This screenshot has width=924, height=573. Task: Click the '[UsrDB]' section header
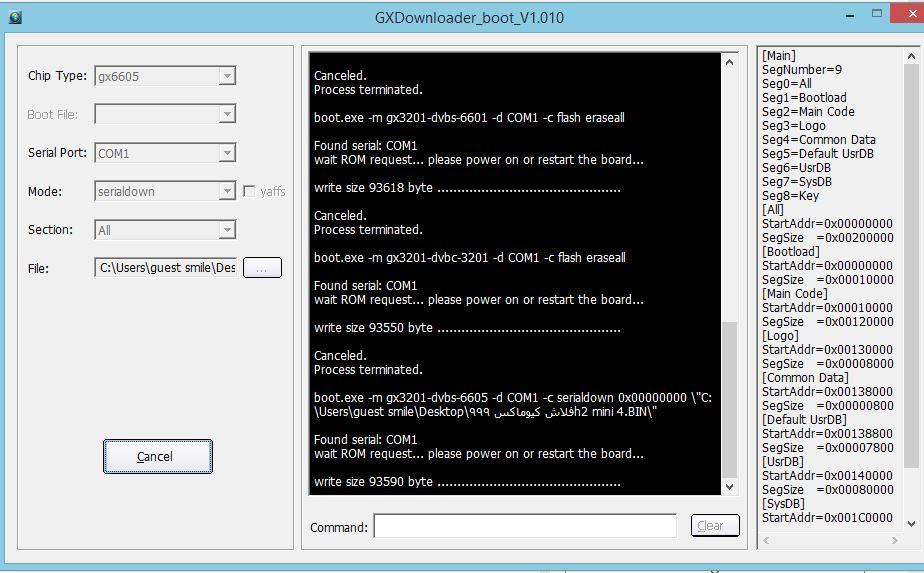pyautogui.click(x=783, y=462)
